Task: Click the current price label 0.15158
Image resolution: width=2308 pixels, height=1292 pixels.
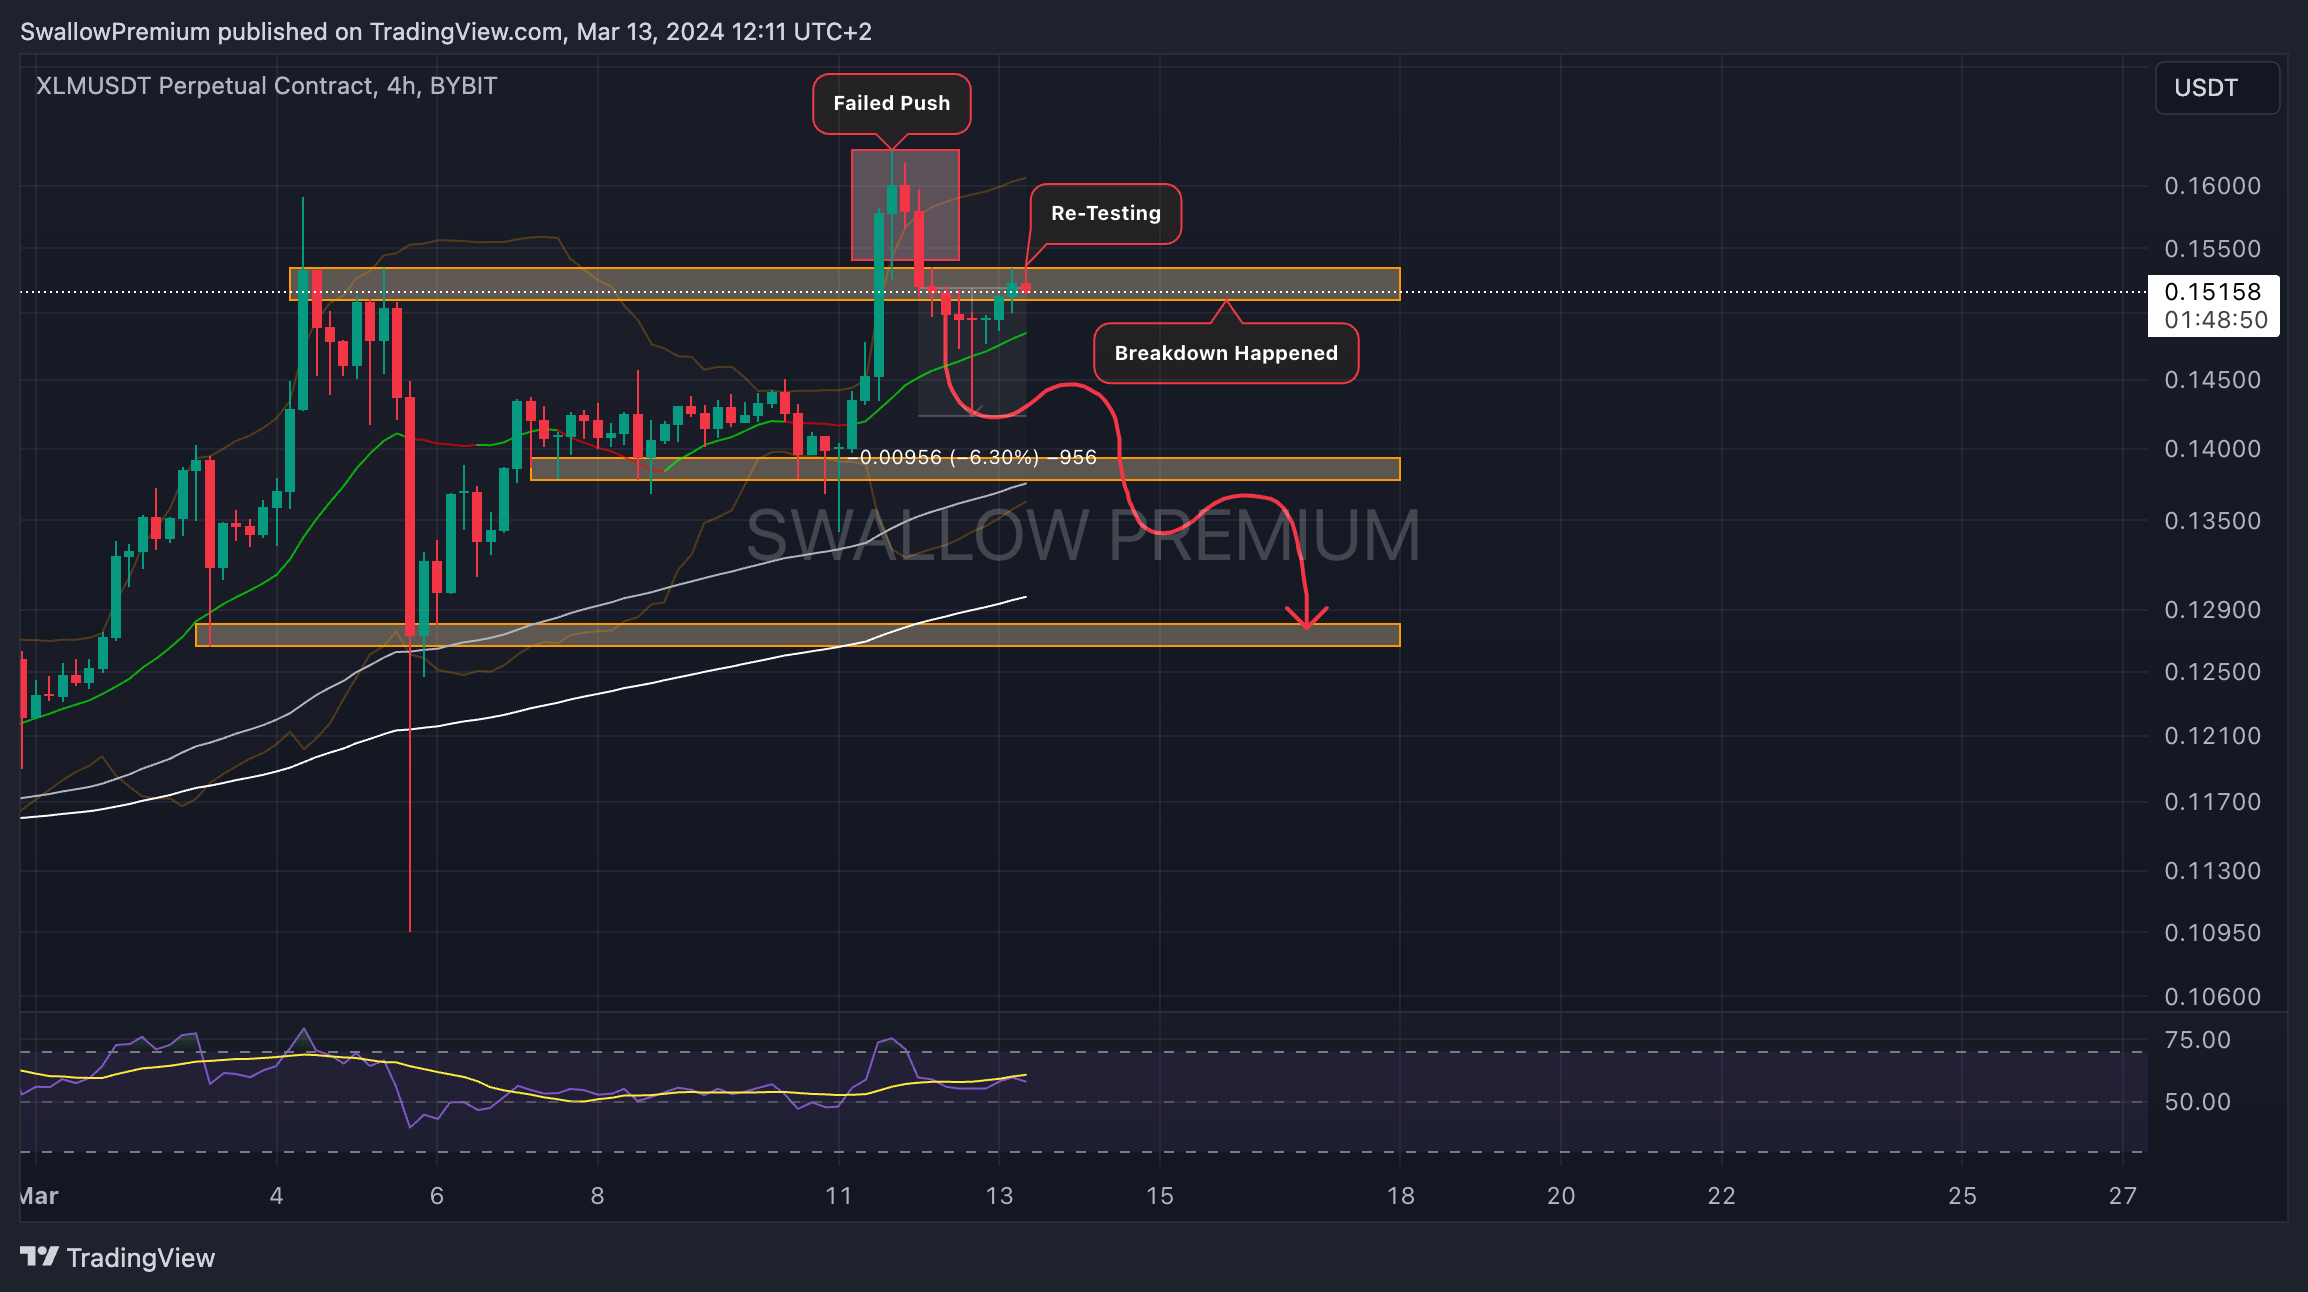Action: pyautogui.click(x=2213, y=292)
